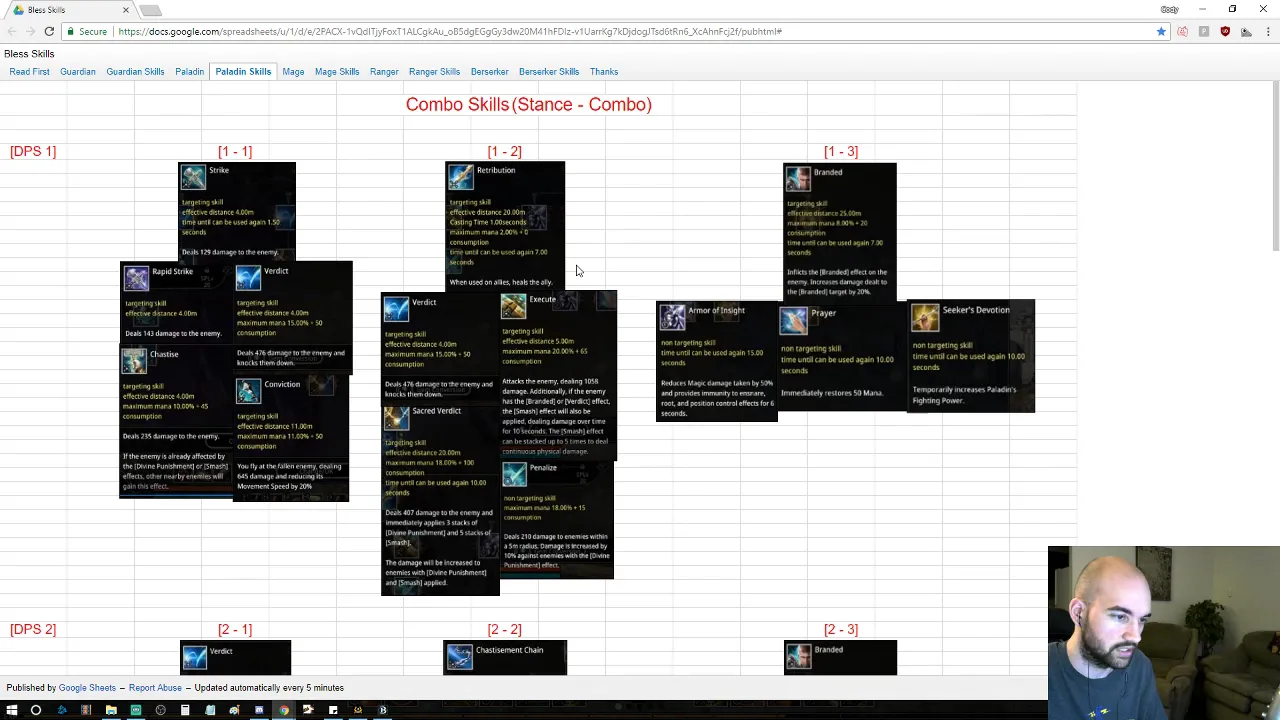This screenshot has width=1280, height=720.
Task: Open the Calculator taskbar icon
Action: click(x=185, y=711)
